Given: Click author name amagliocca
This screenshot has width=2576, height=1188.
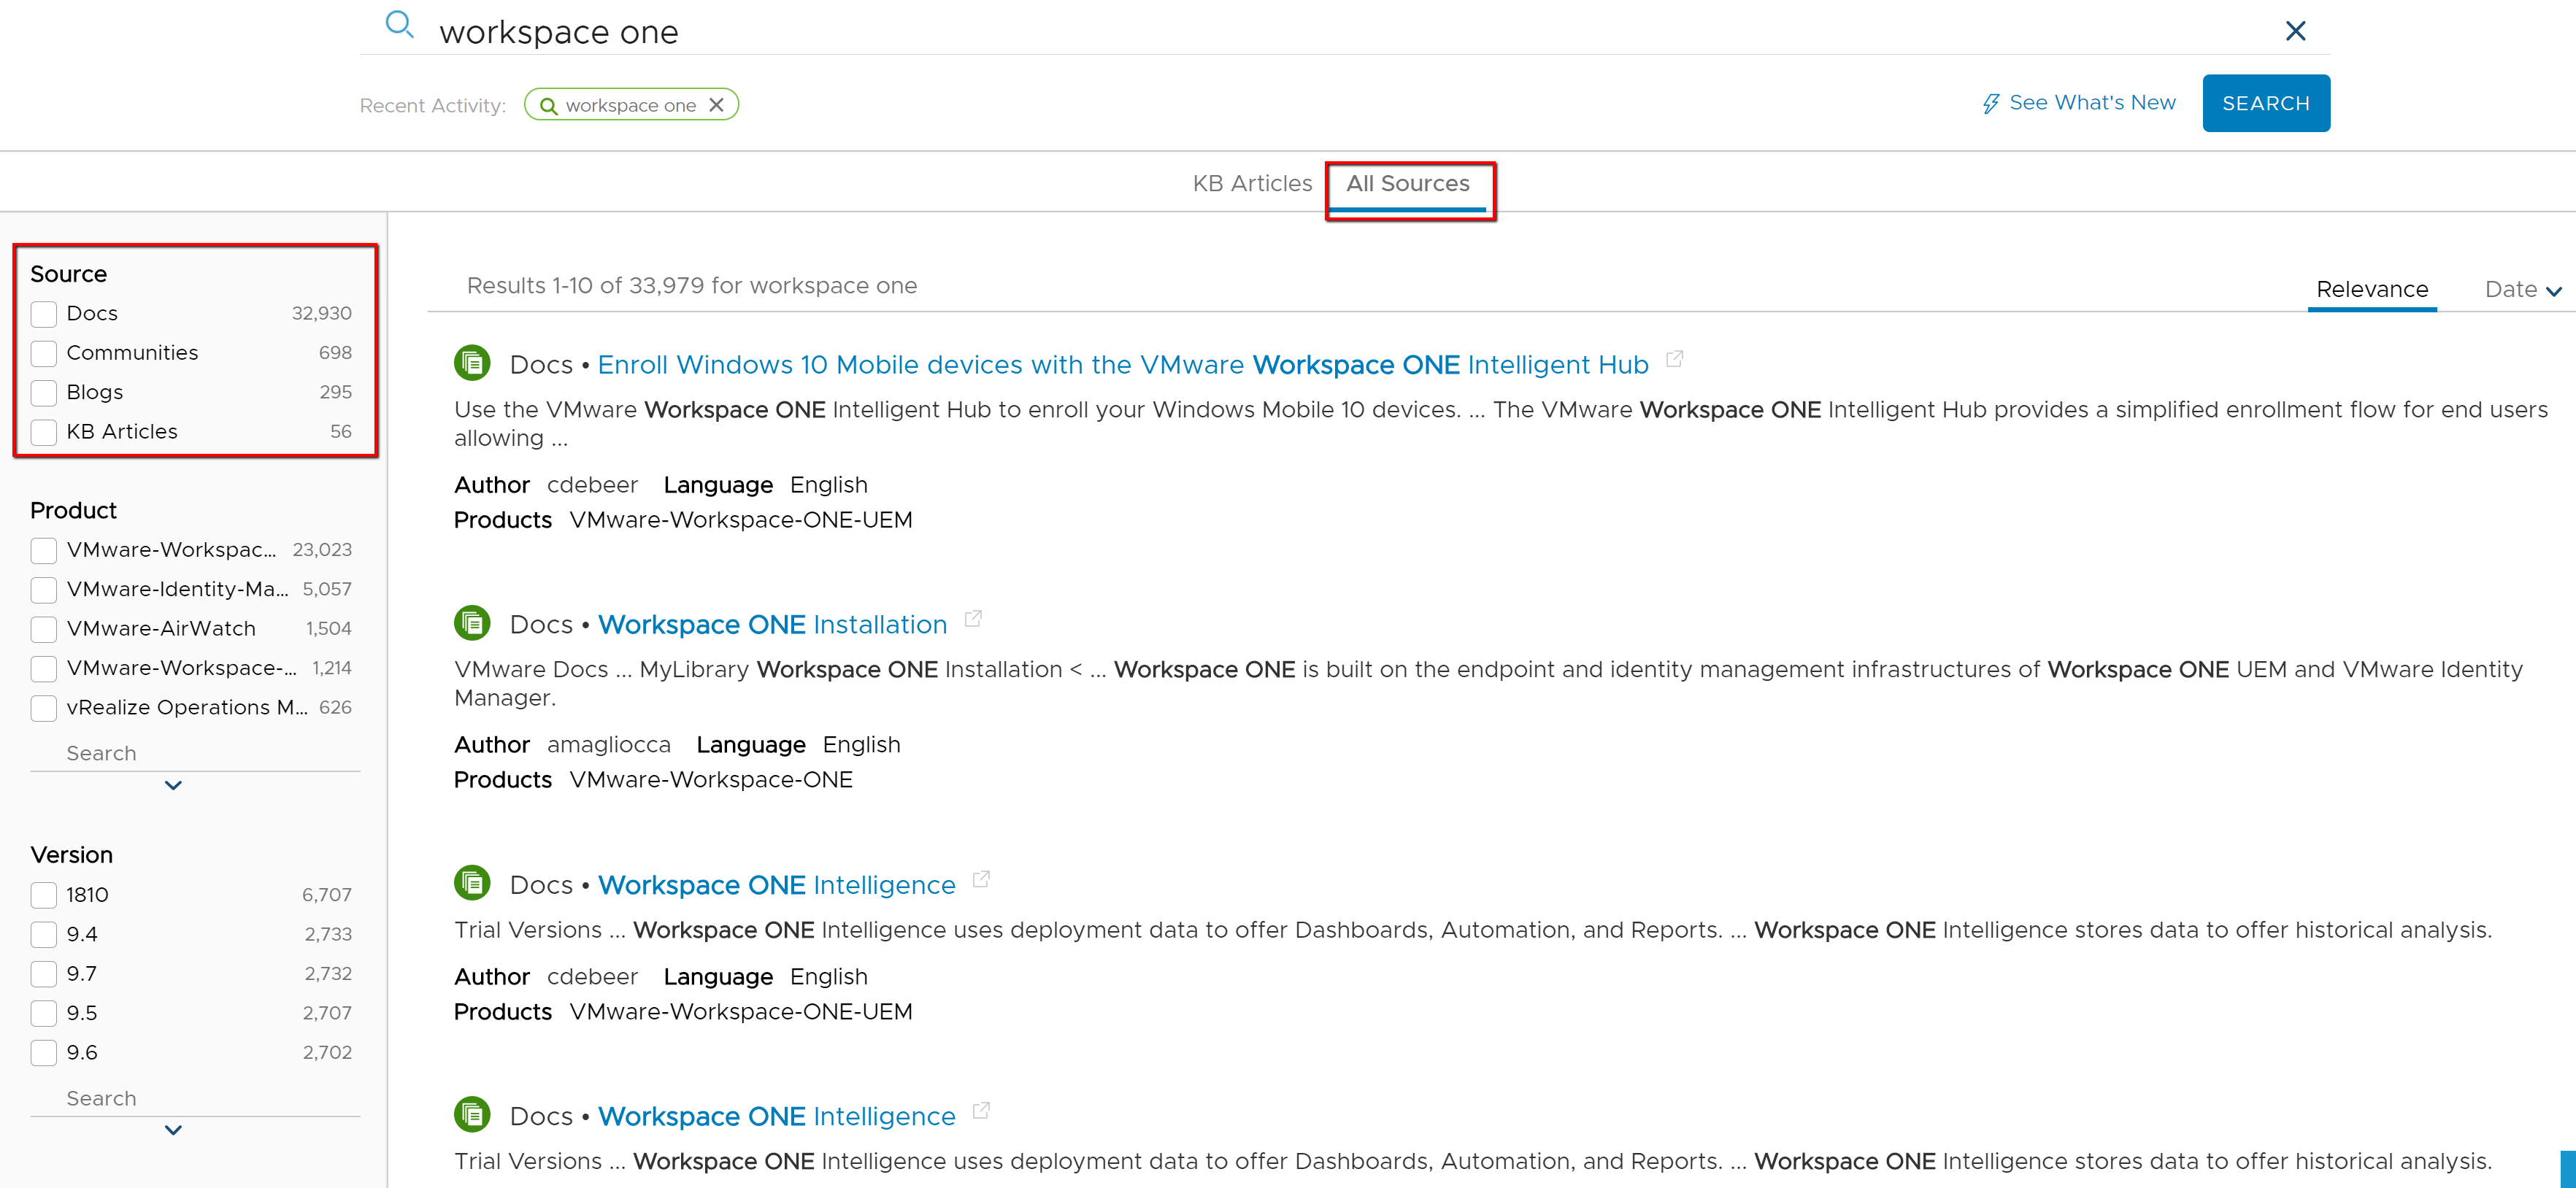Looking at the screenshot, I should tap(608, 746).
